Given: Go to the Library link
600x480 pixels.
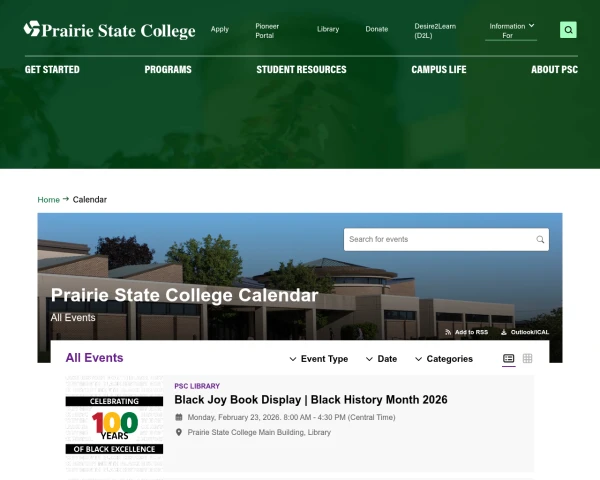Looking at the screenshot, I should [328, 29].
